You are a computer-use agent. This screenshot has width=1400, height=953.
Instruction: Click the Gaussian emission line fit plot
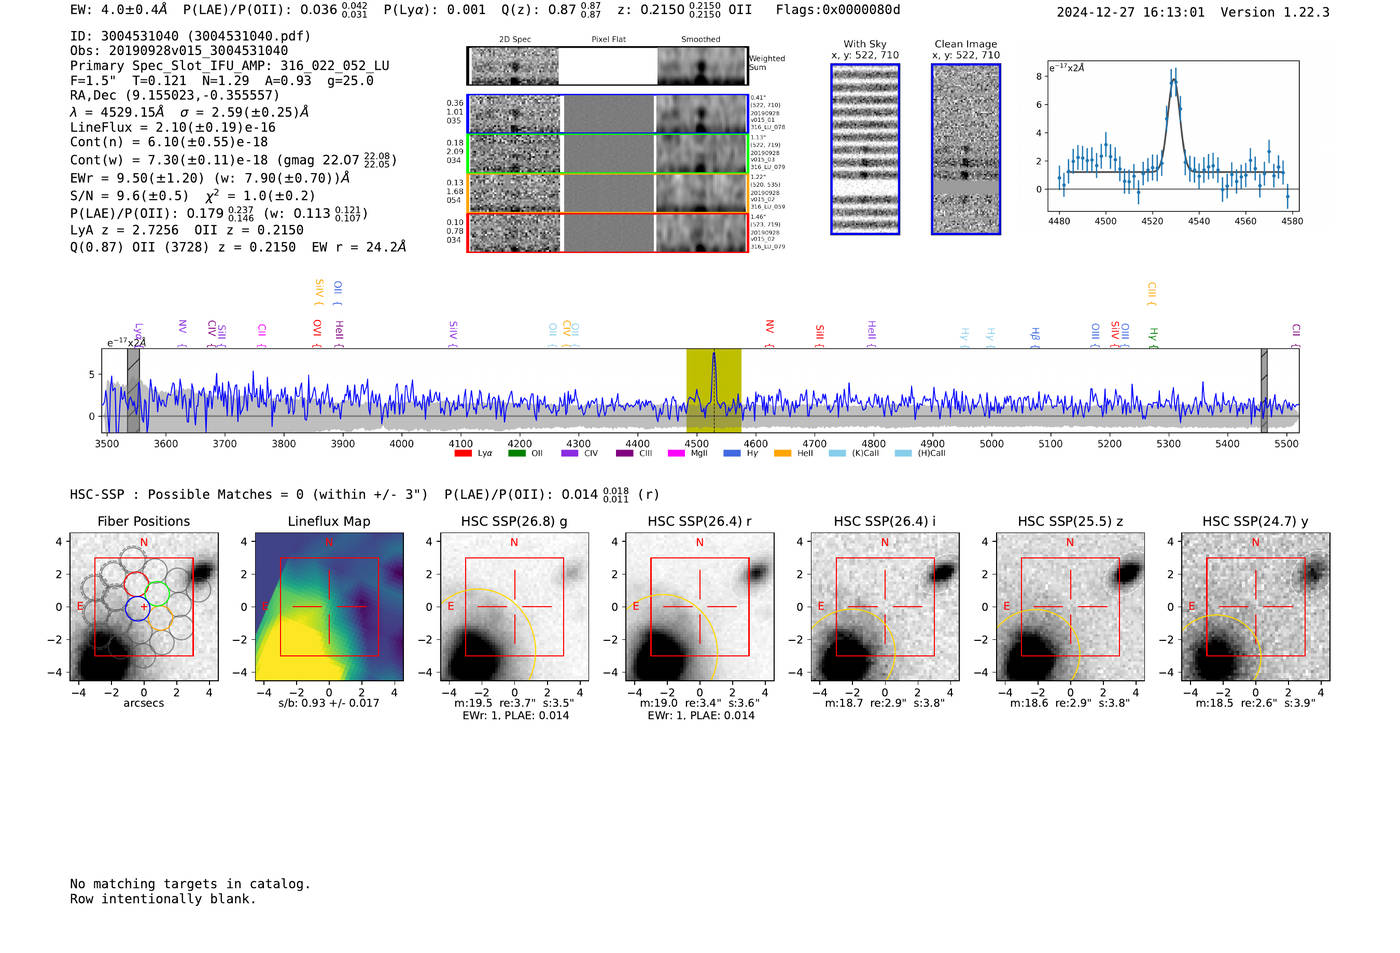(x=1173, y=137)
